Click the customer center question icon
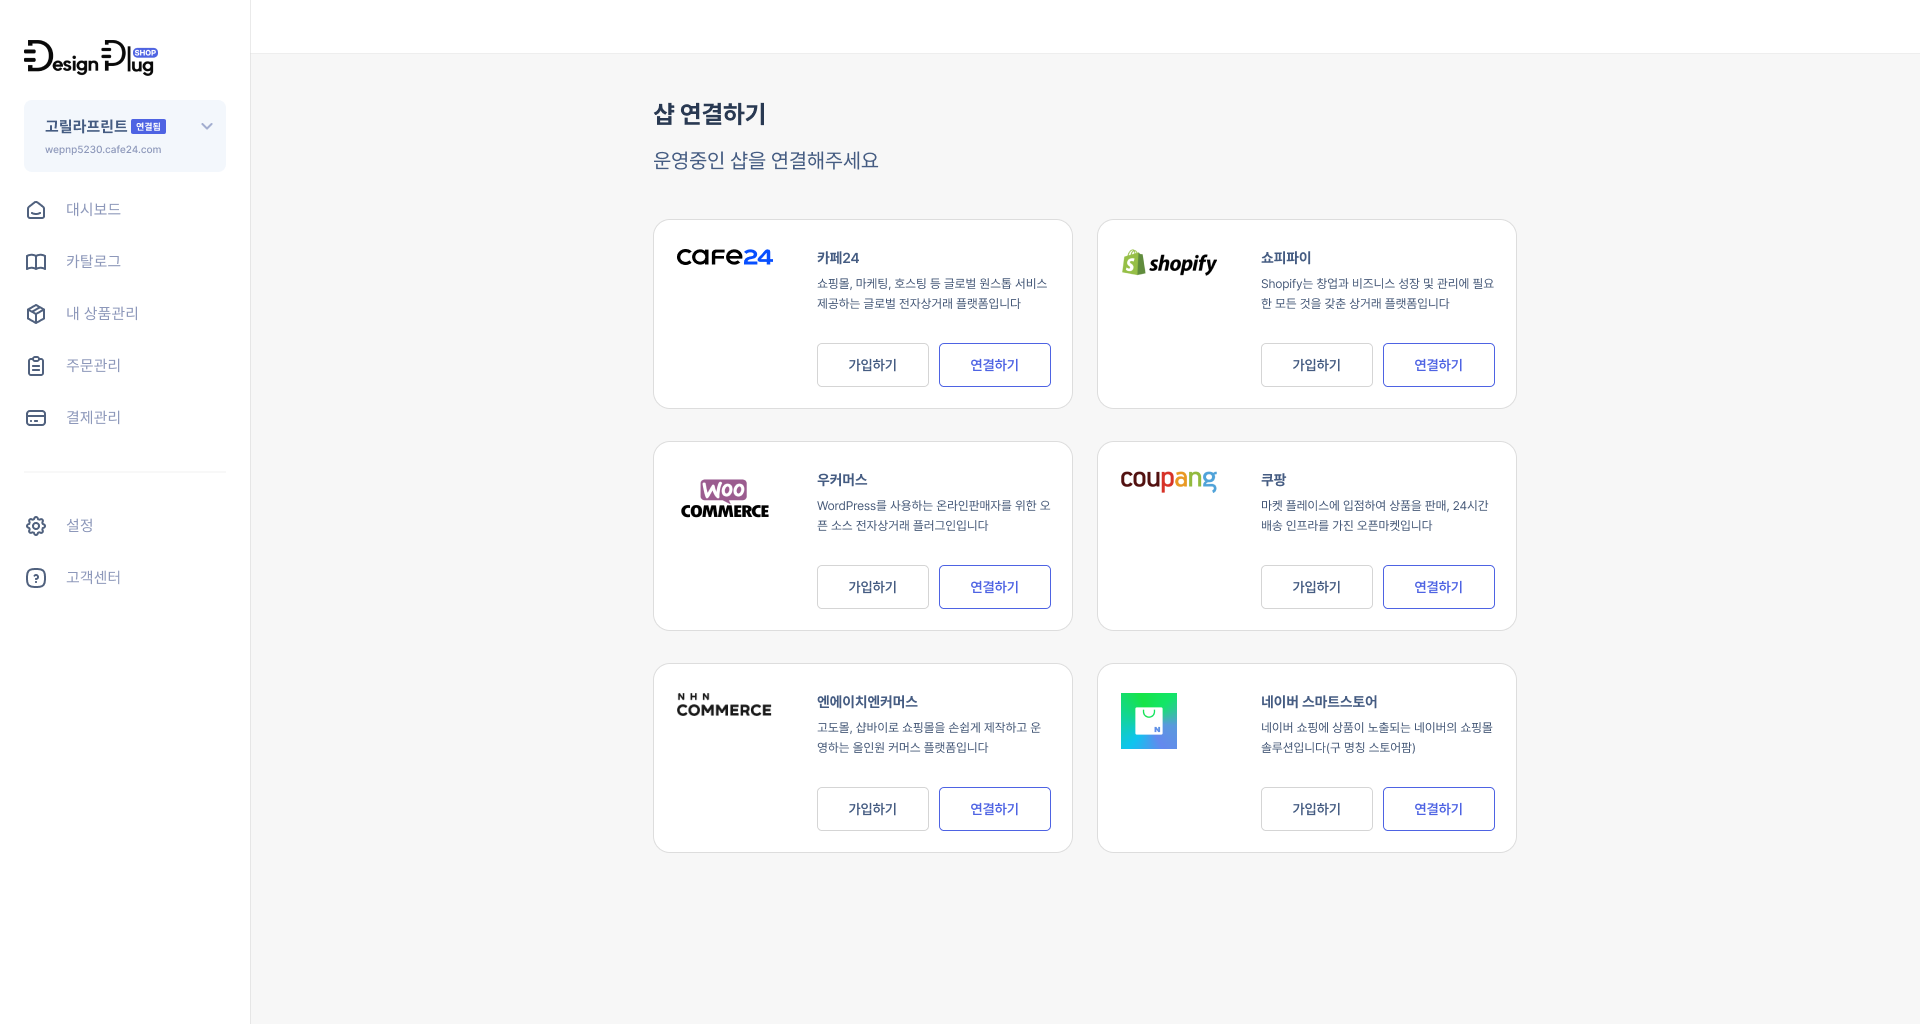The height and width of the screenshot is (1024, 1920). 36,578
